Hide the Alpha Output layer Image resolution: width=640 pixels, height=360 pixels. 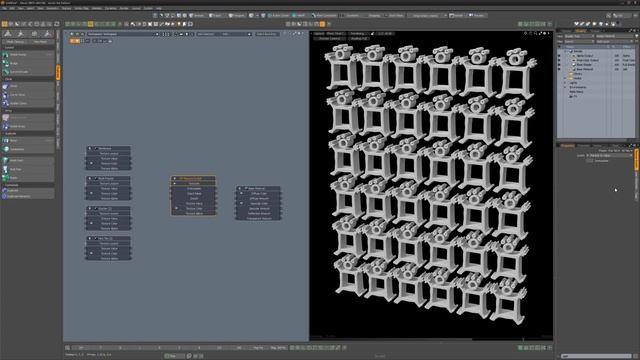(x=559, y=56)
